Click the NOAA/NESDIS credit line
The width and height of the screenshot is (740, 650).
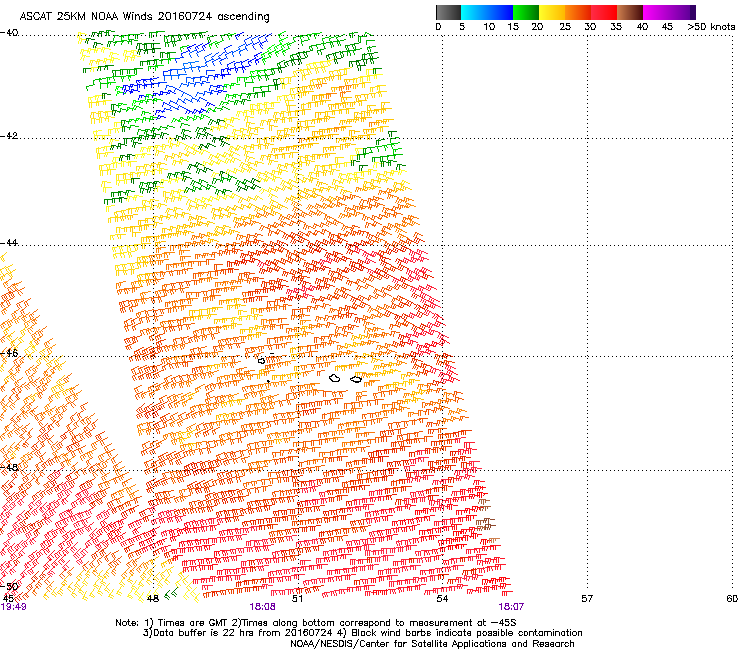pos(432,644)
